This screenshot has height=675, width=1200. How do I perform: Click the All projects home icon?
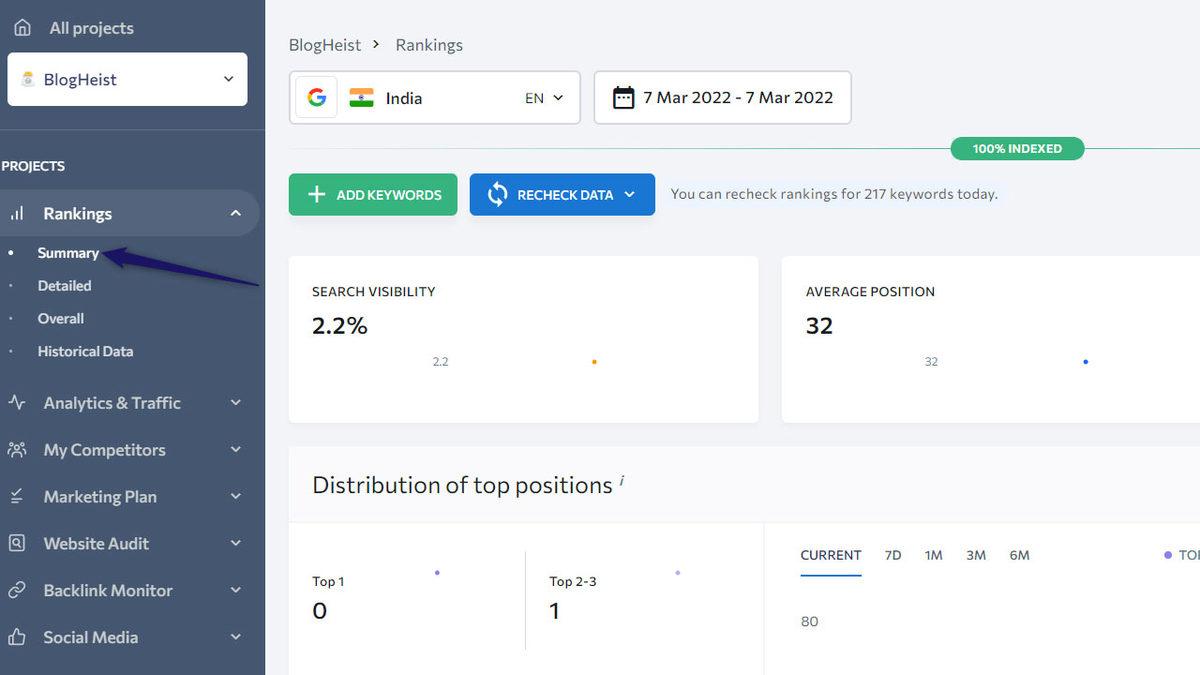(21, 28)
